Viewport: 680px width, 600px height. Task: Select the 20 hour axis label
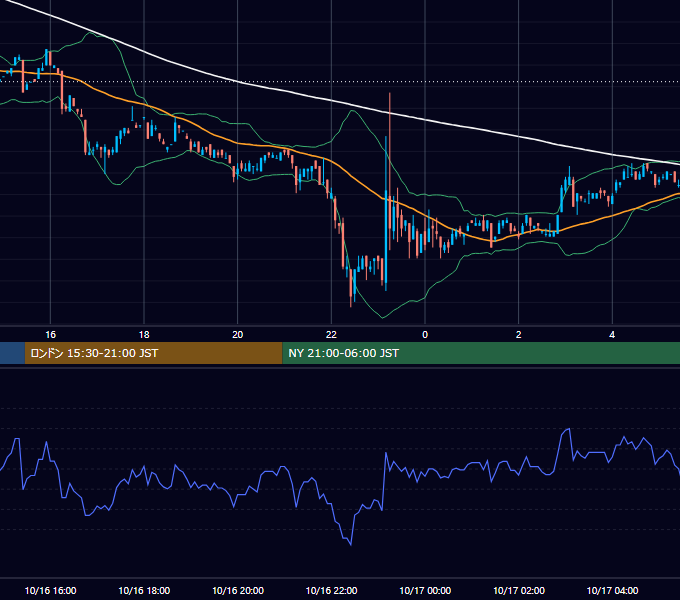point(238,335)
